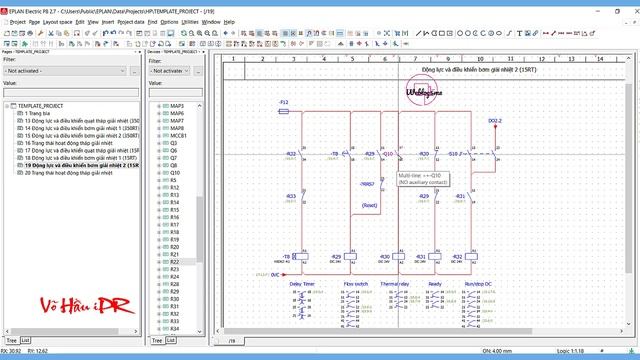
Task: Click the first toolbar icon, New project
Action: coord(7,33)
